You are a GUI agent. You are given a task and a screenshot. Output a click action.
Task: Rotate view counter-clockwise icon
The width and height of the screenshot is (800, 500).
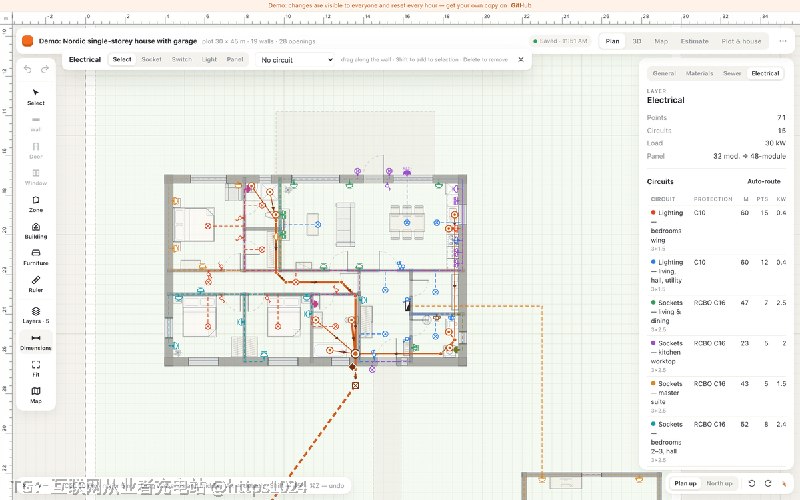(752, 483)
